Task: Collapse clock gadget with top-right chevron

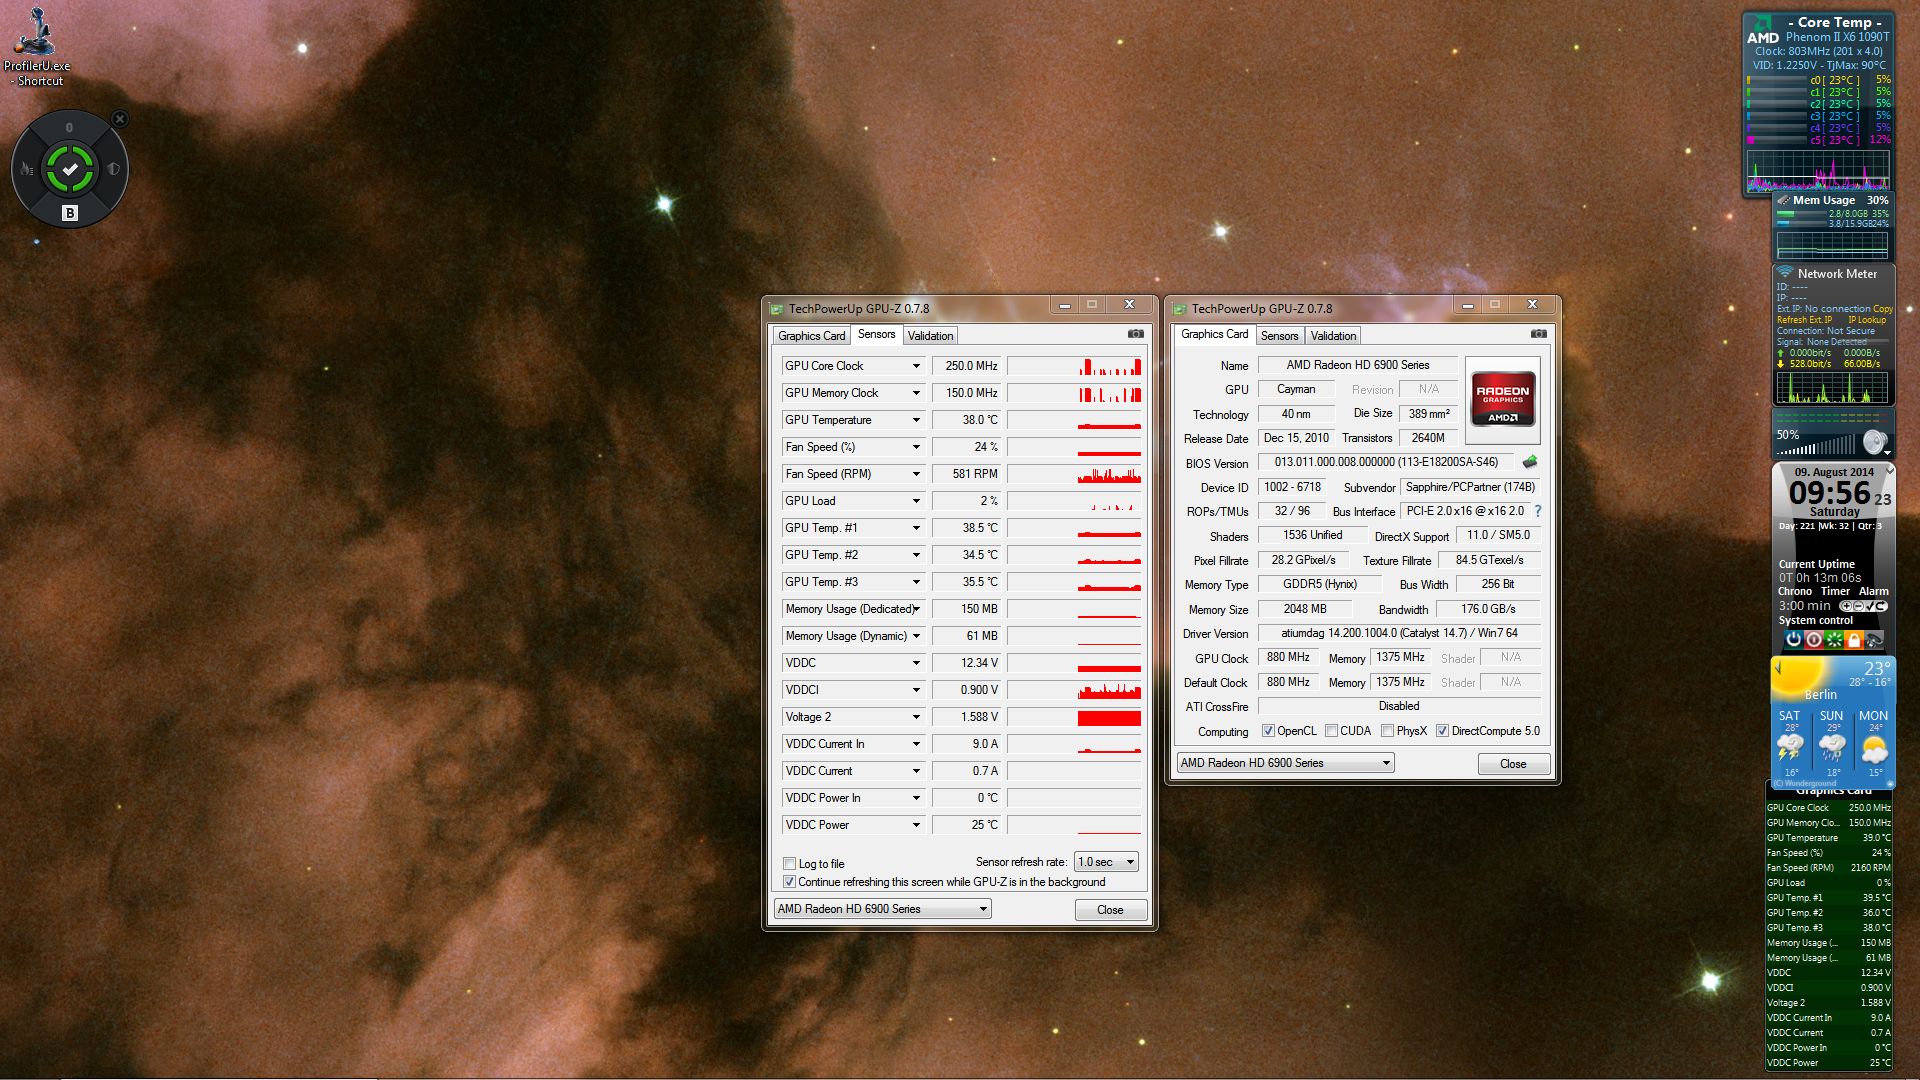Action: pyautogui.click(x=1889, y=469)
